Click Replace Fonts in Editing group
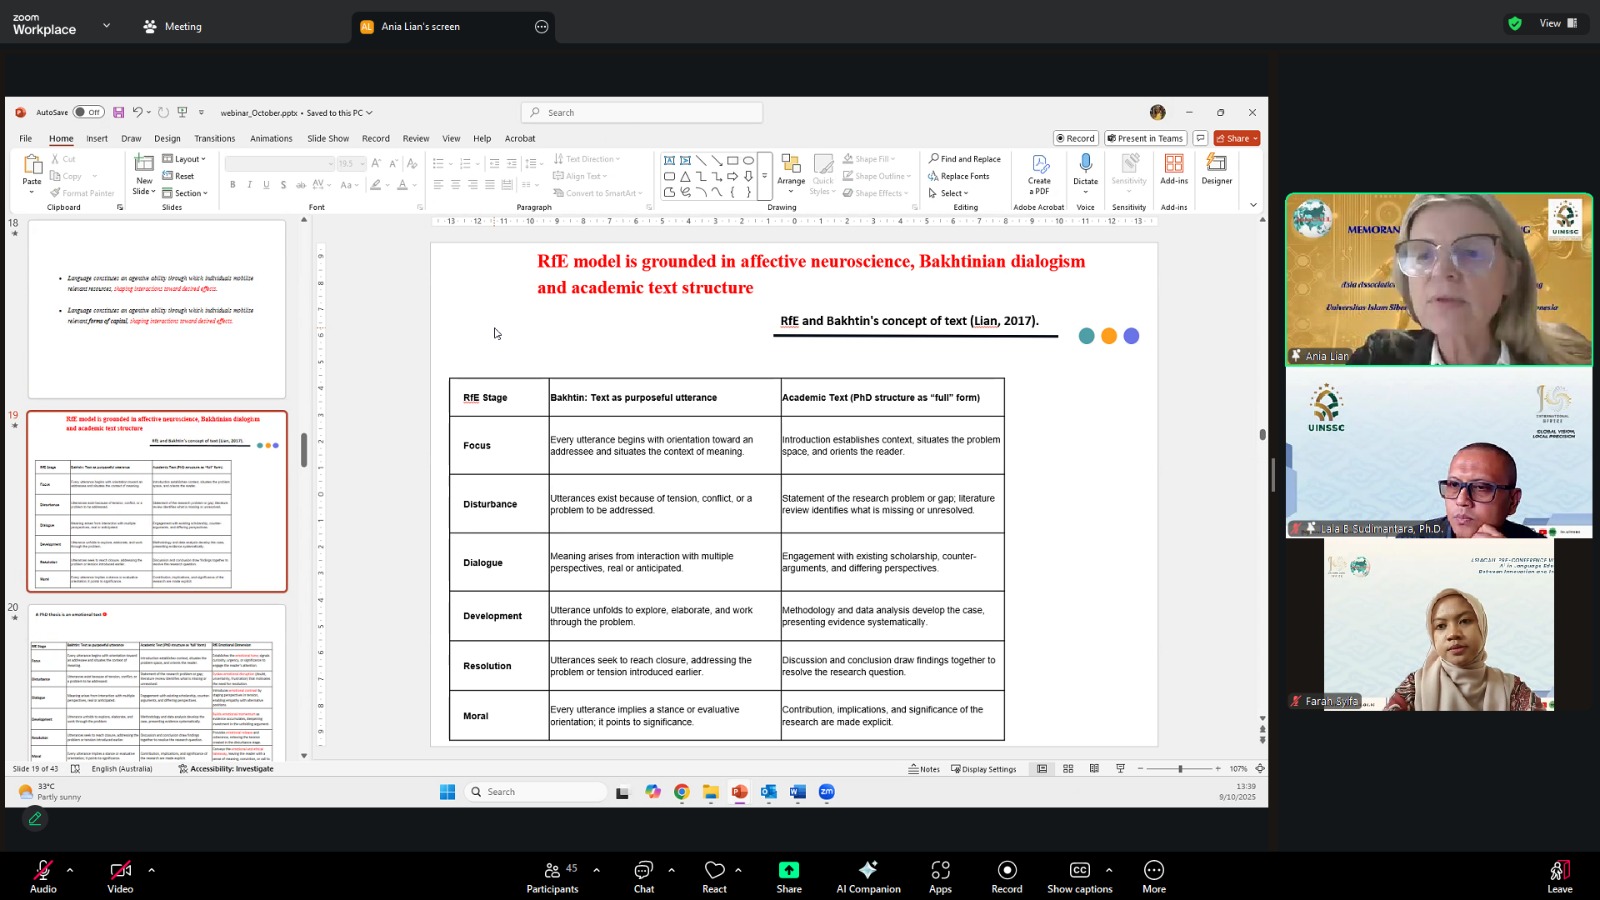This screenshot has width=1600, height=900. click(958, 176)
